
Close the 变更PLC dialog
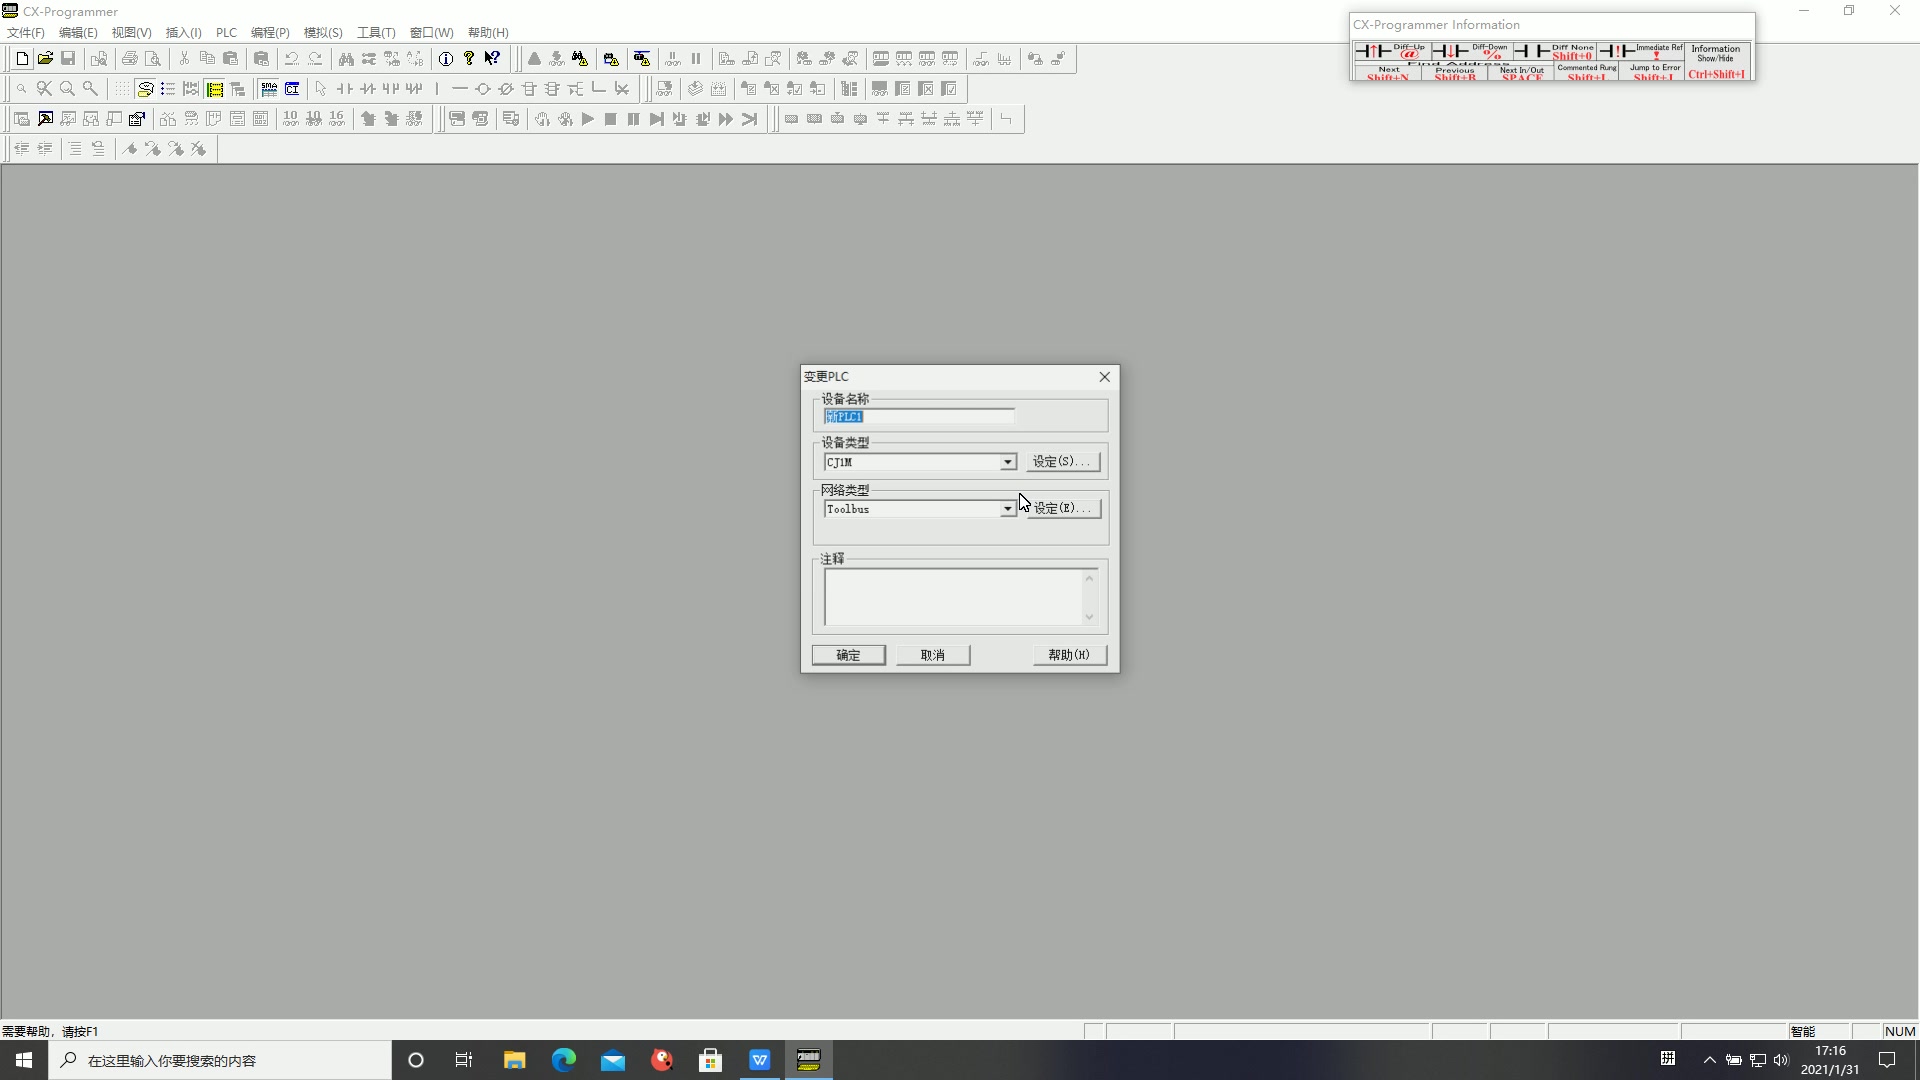tap(1105, 377)
